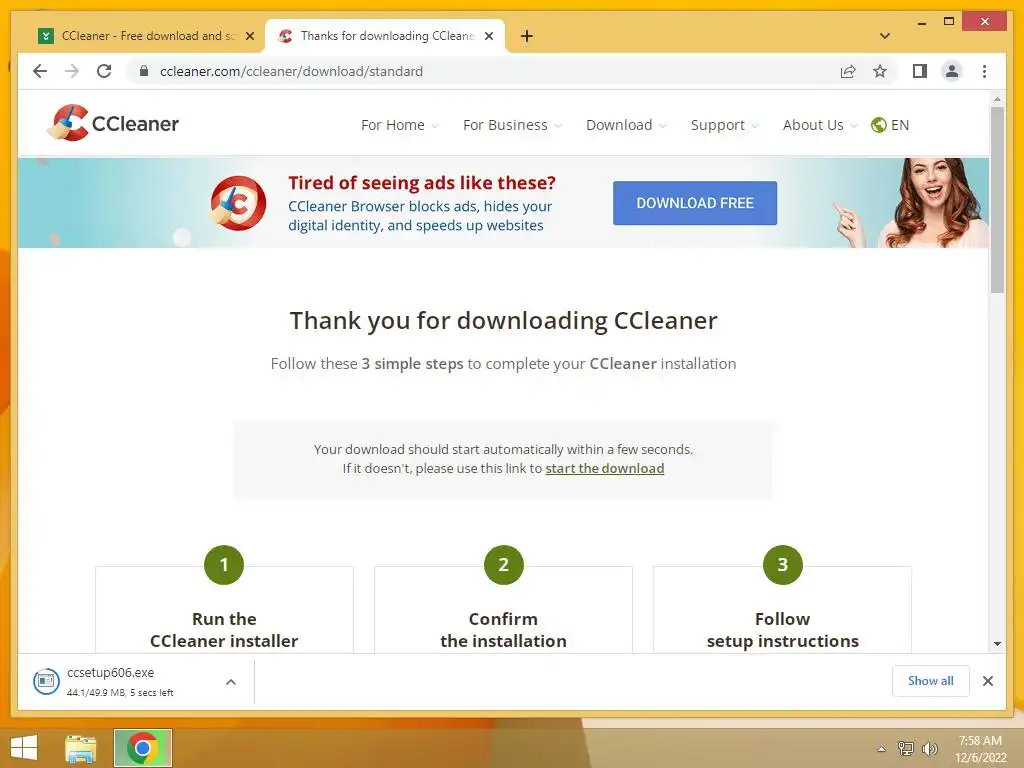Click the 'Tired of seeing ads like these?' headline

[422, 183]
